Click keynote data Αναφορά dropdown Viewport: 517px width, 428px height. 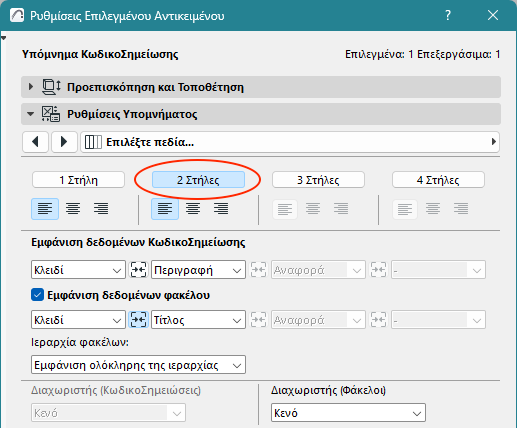(x=318, y=270)
